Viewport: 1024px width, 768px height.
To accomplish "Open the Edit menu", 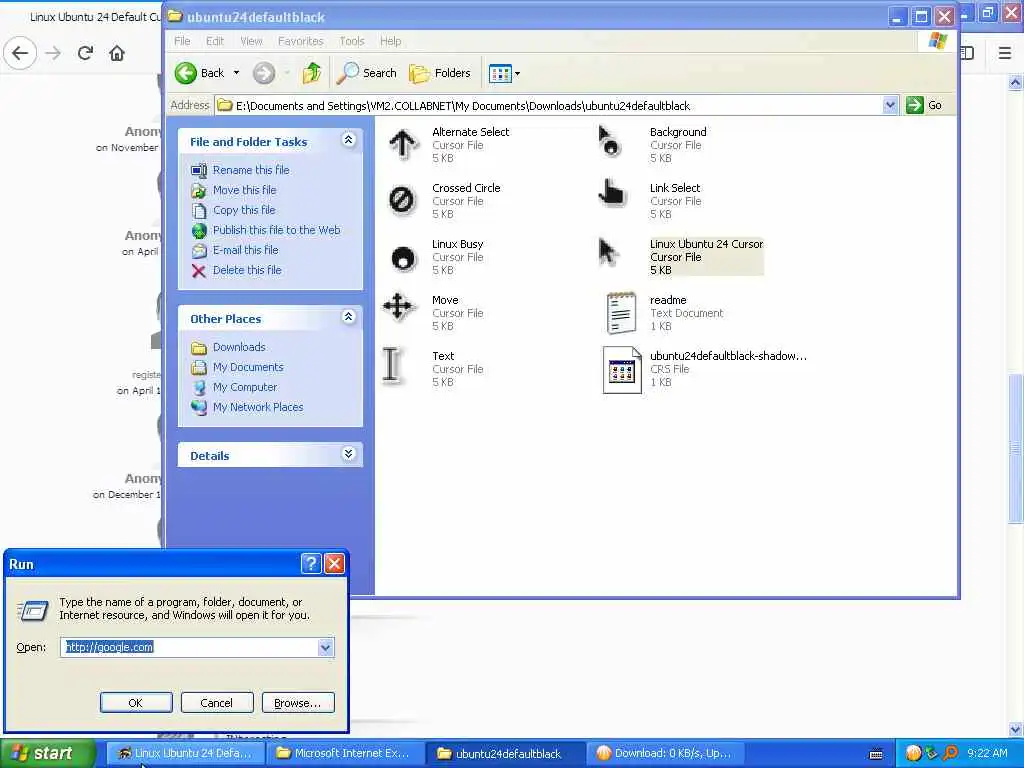I will click(x=215, y=41).
